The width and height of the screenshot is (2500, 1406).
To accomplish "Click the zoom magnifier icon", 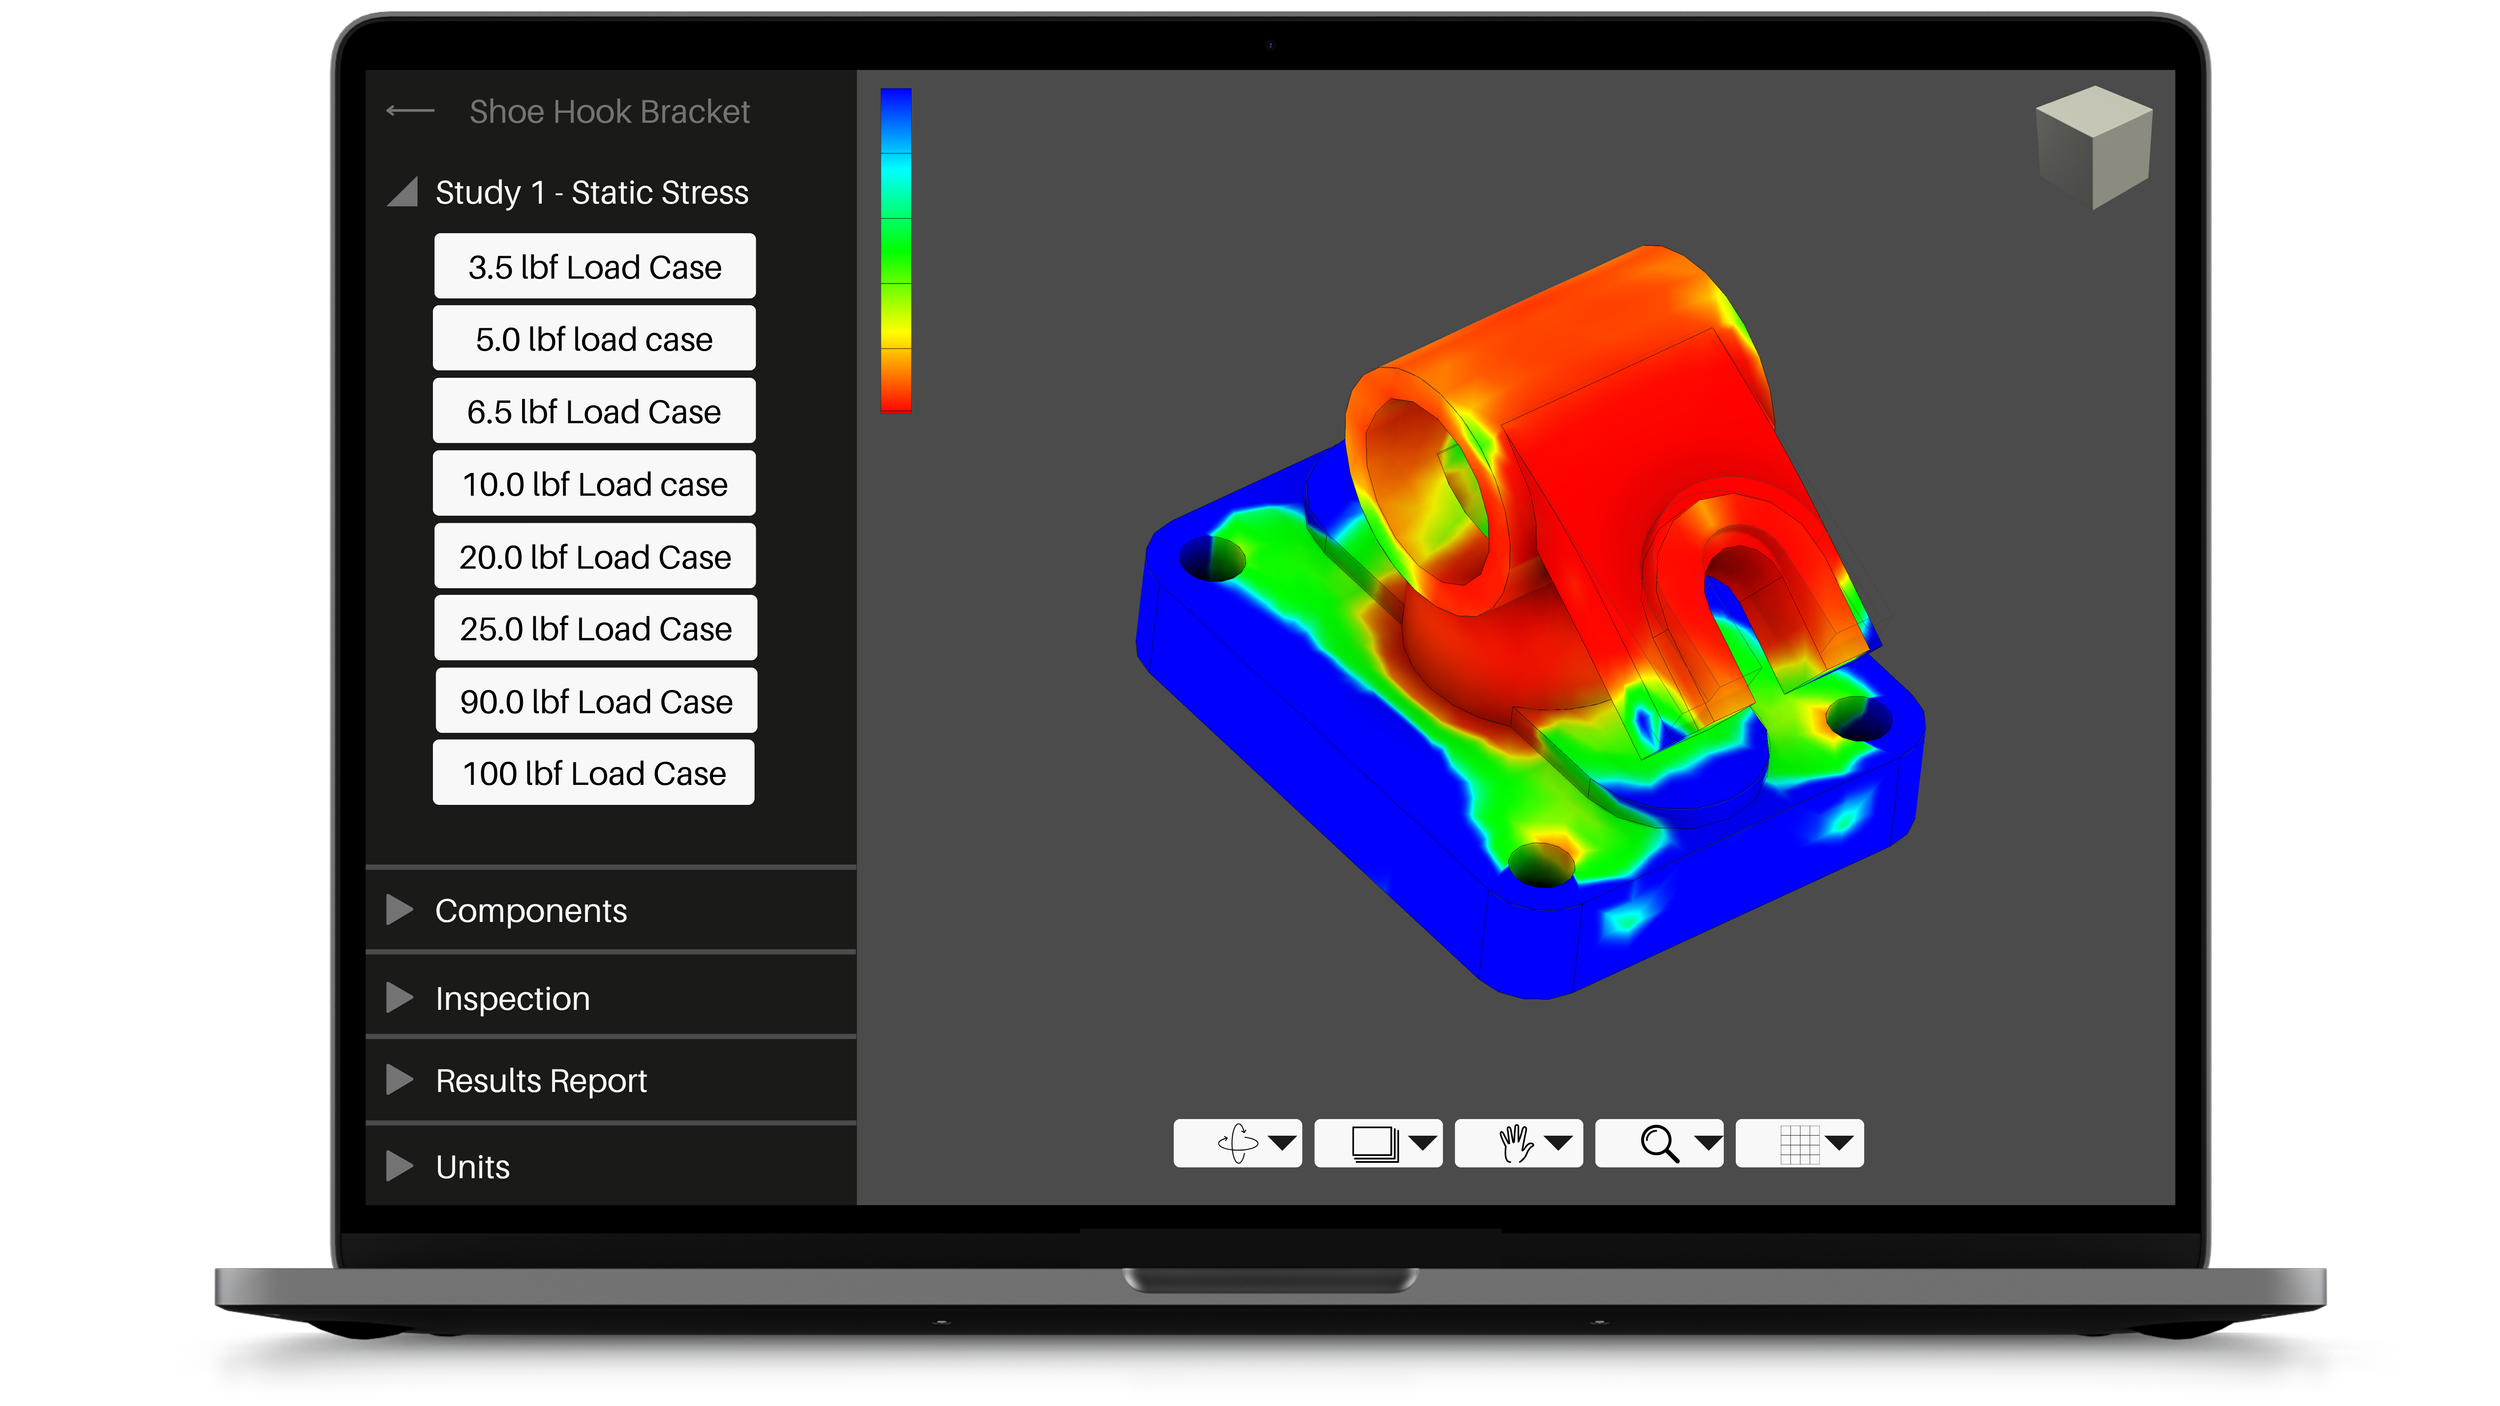I will (1658, 1143).
